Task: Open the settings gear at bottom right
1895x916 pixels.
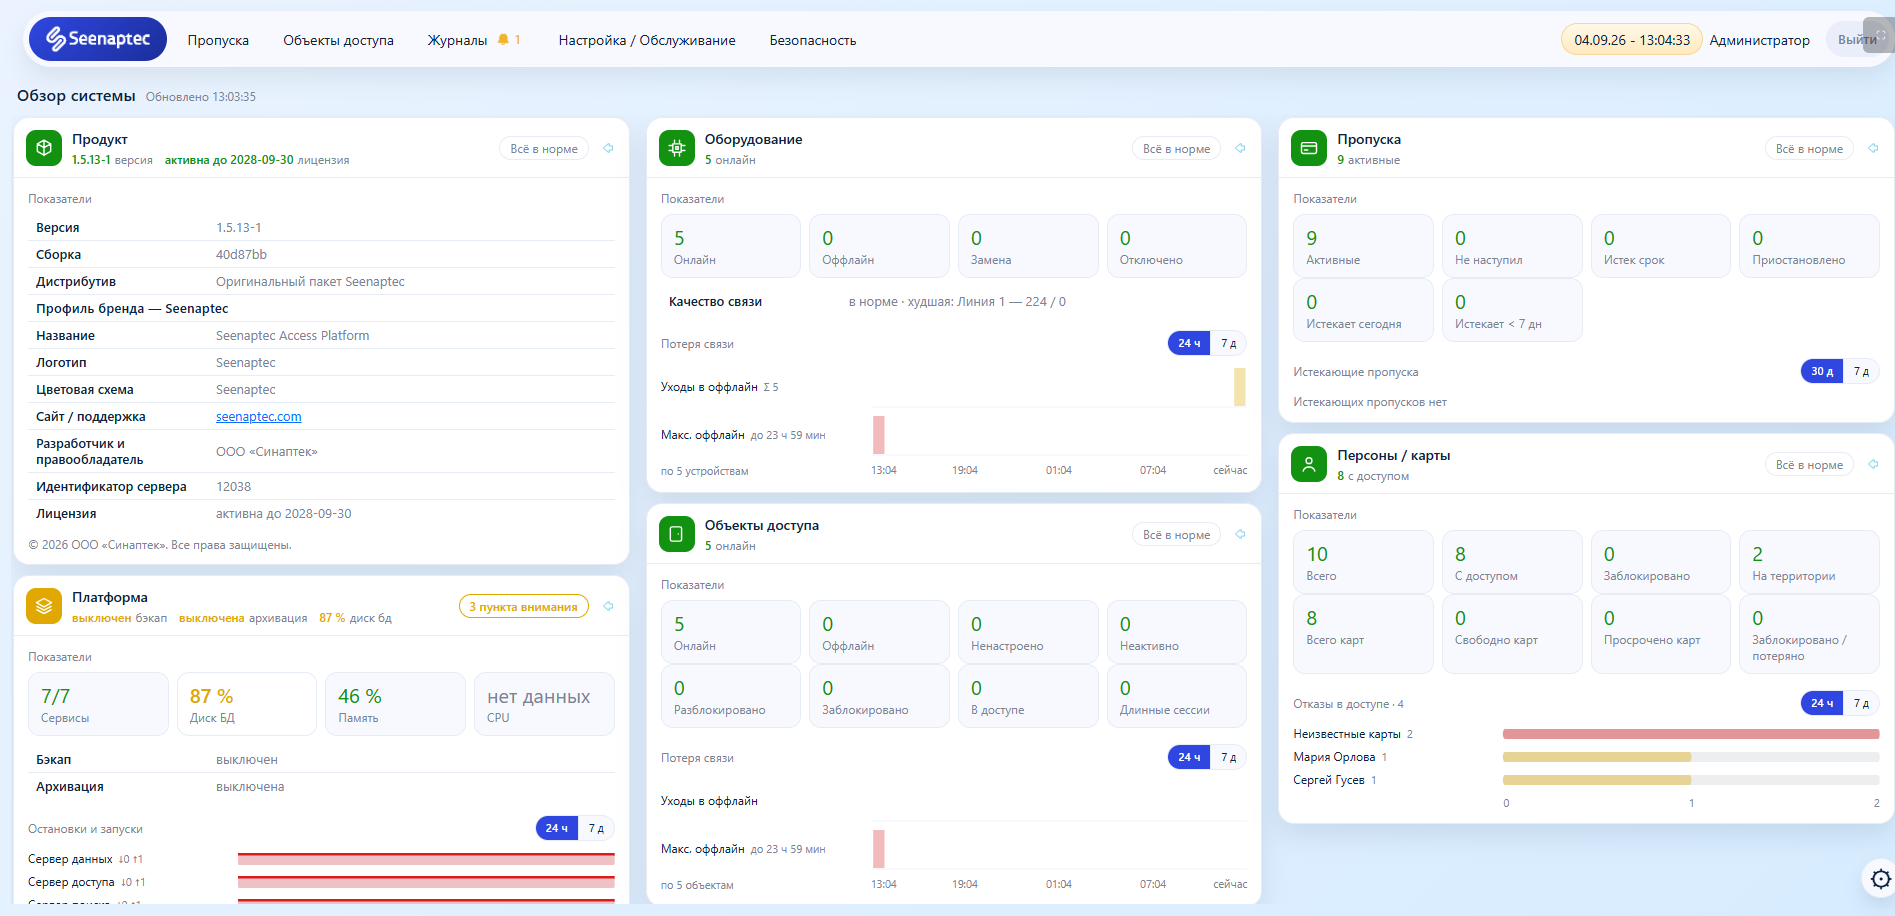Action: 1880,879
